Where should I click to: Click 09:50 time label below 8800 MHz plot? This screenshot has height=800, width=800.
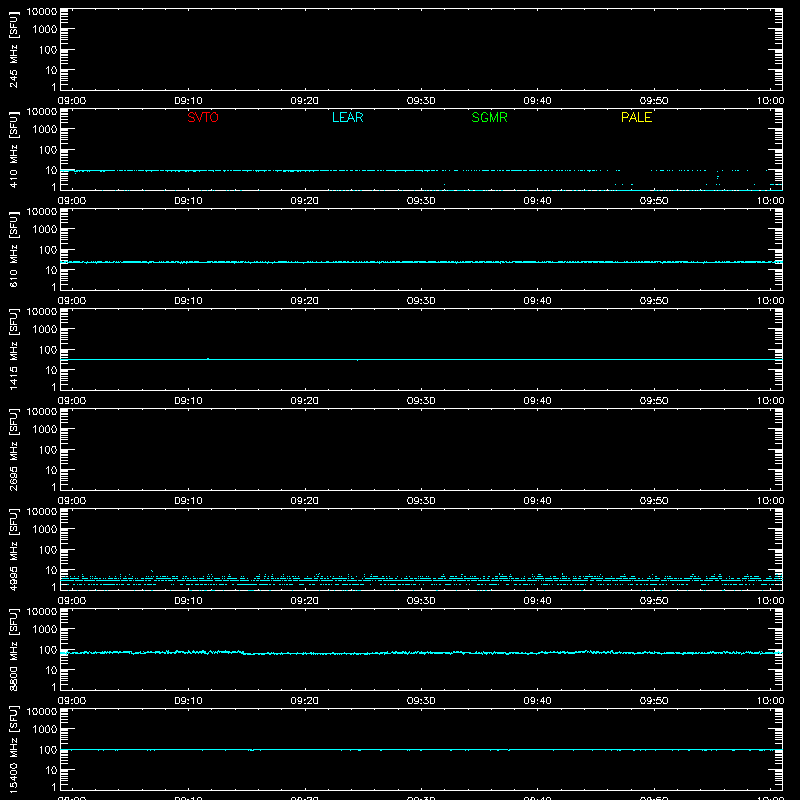654,701
